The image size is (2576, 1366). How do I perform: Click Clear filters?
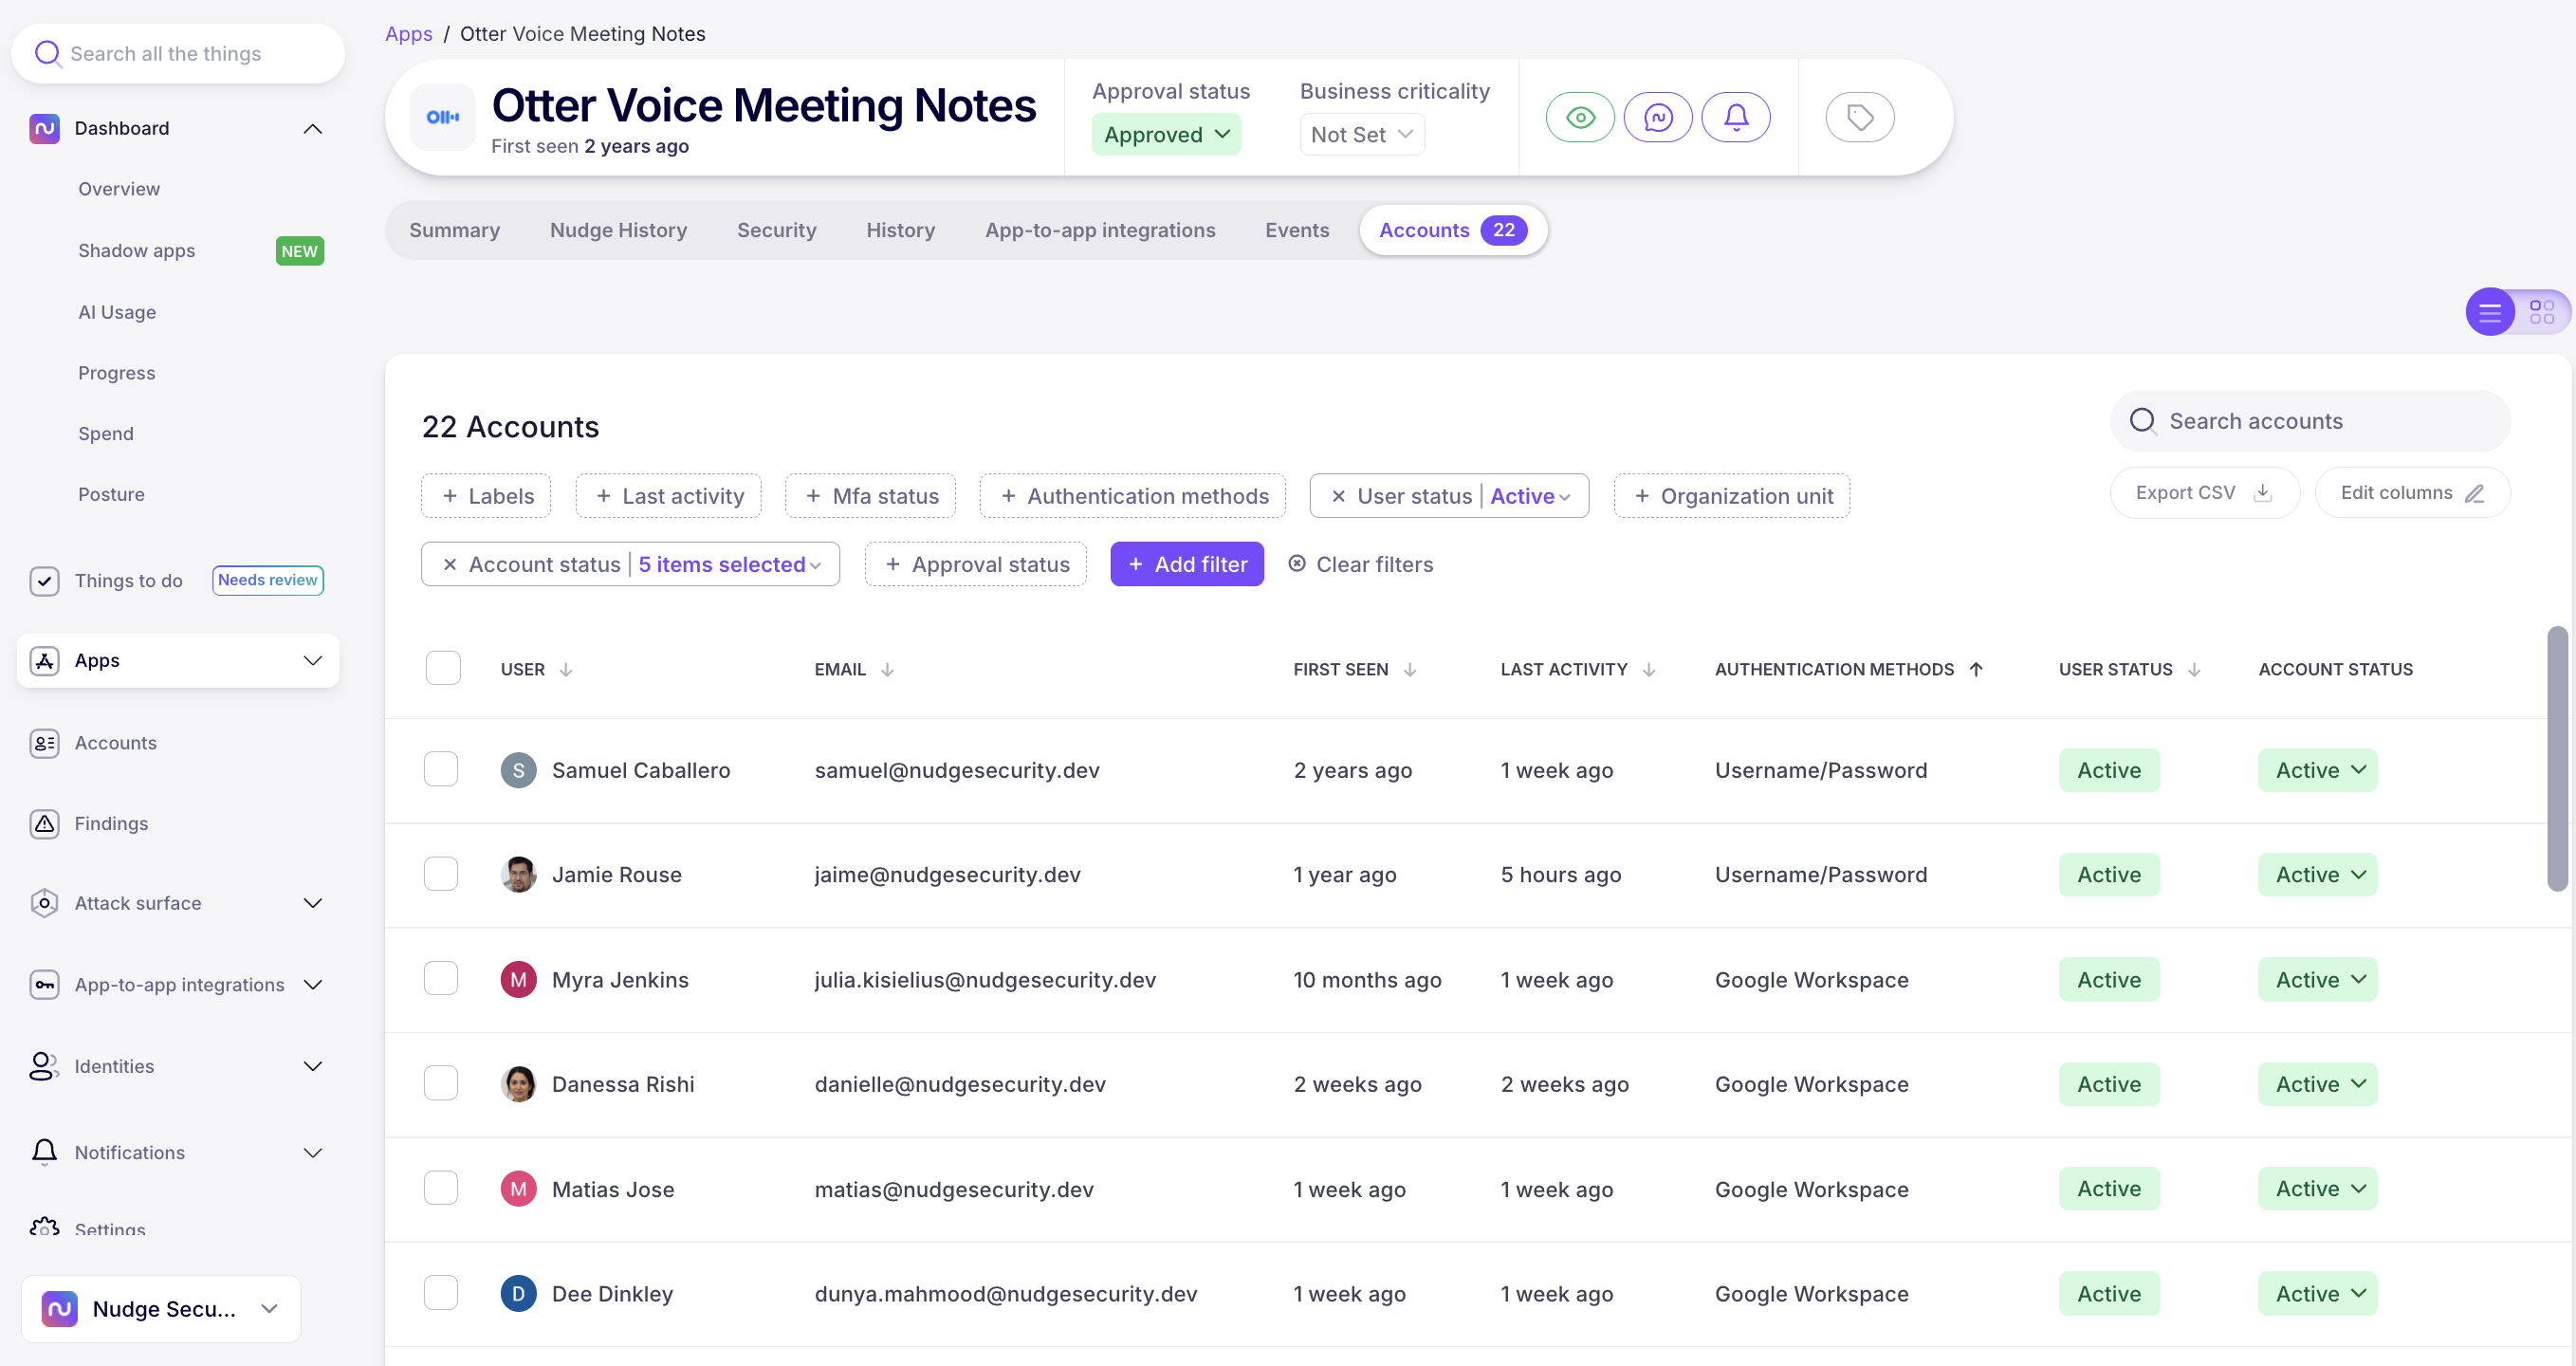point(1360,565)
